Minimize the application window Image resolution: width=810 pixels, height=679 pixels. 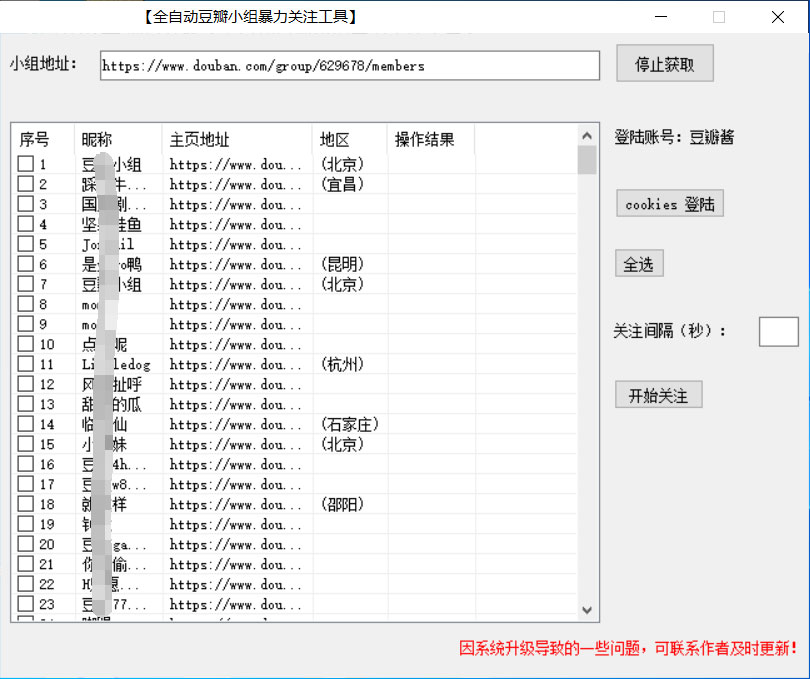[660, 17]
